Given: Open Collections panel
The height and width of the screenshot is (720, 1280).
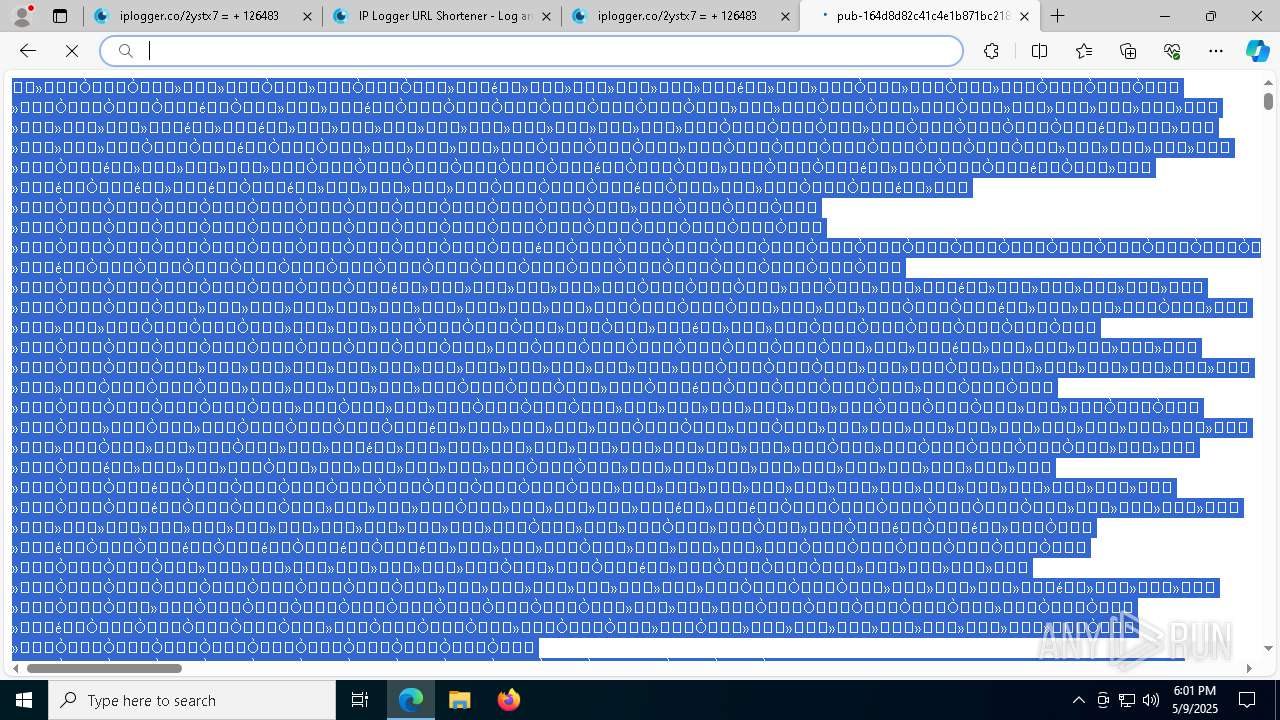Looking at the screenshot, I should 1128,51.
